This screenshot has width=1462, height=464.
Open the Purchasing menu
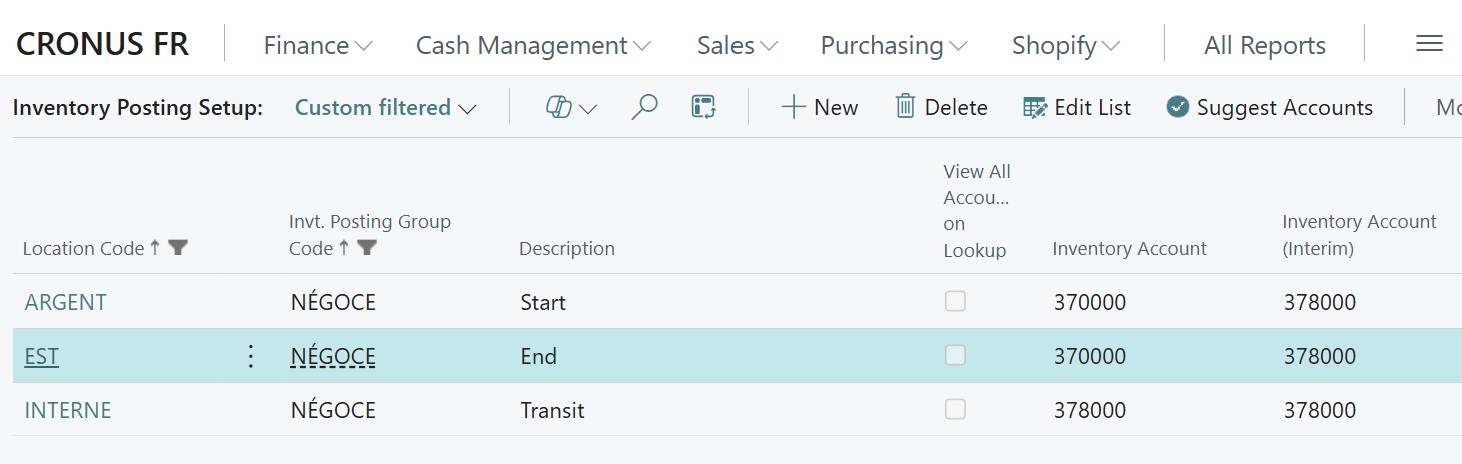click(893, 45)
